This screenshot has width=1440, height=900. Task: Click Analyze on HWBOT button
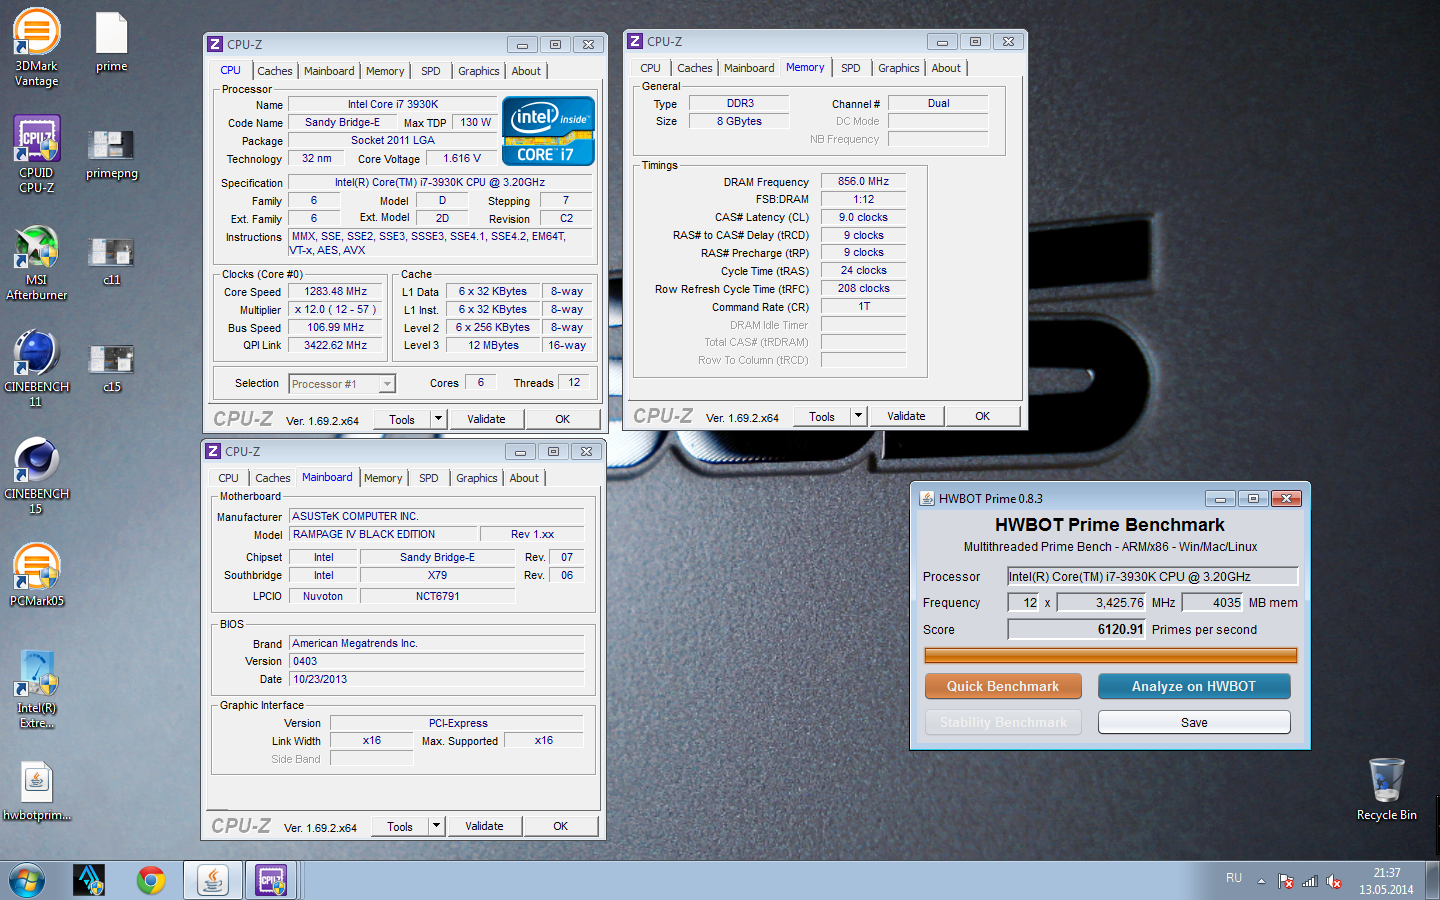point(1194,686)
